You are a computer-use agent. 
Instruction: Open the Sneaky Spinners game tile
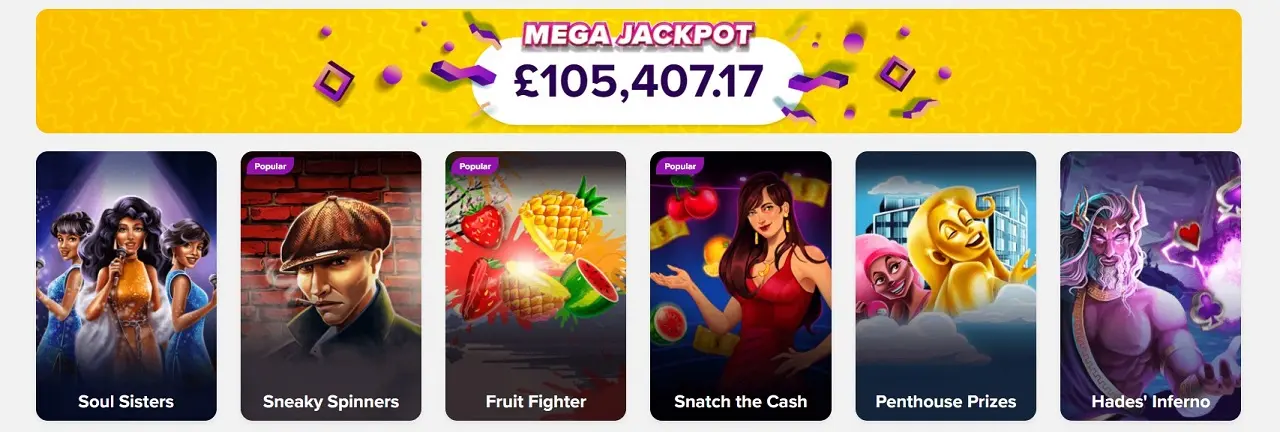(x=331, y=285)
